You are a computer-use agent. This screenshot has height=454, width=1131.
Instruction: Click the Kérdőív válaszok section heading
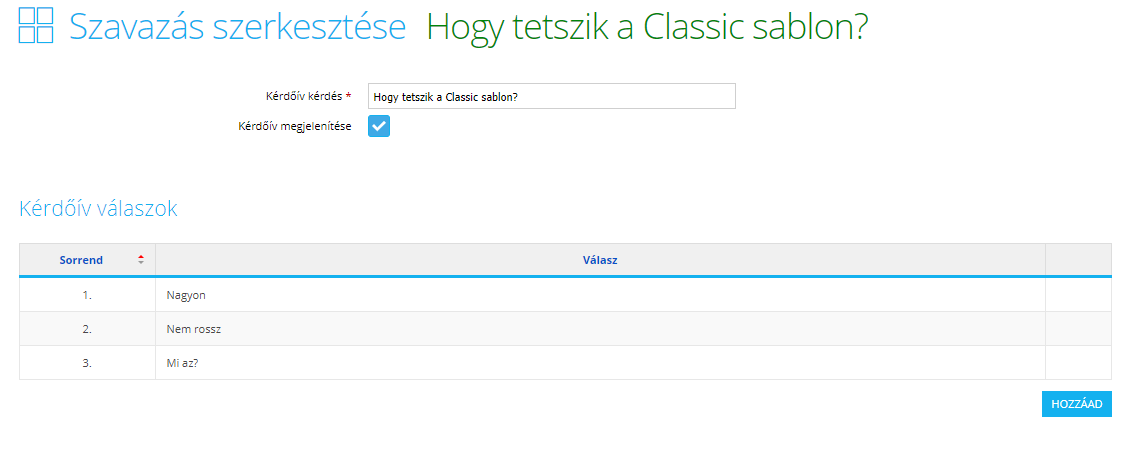[x=98, y=209]
